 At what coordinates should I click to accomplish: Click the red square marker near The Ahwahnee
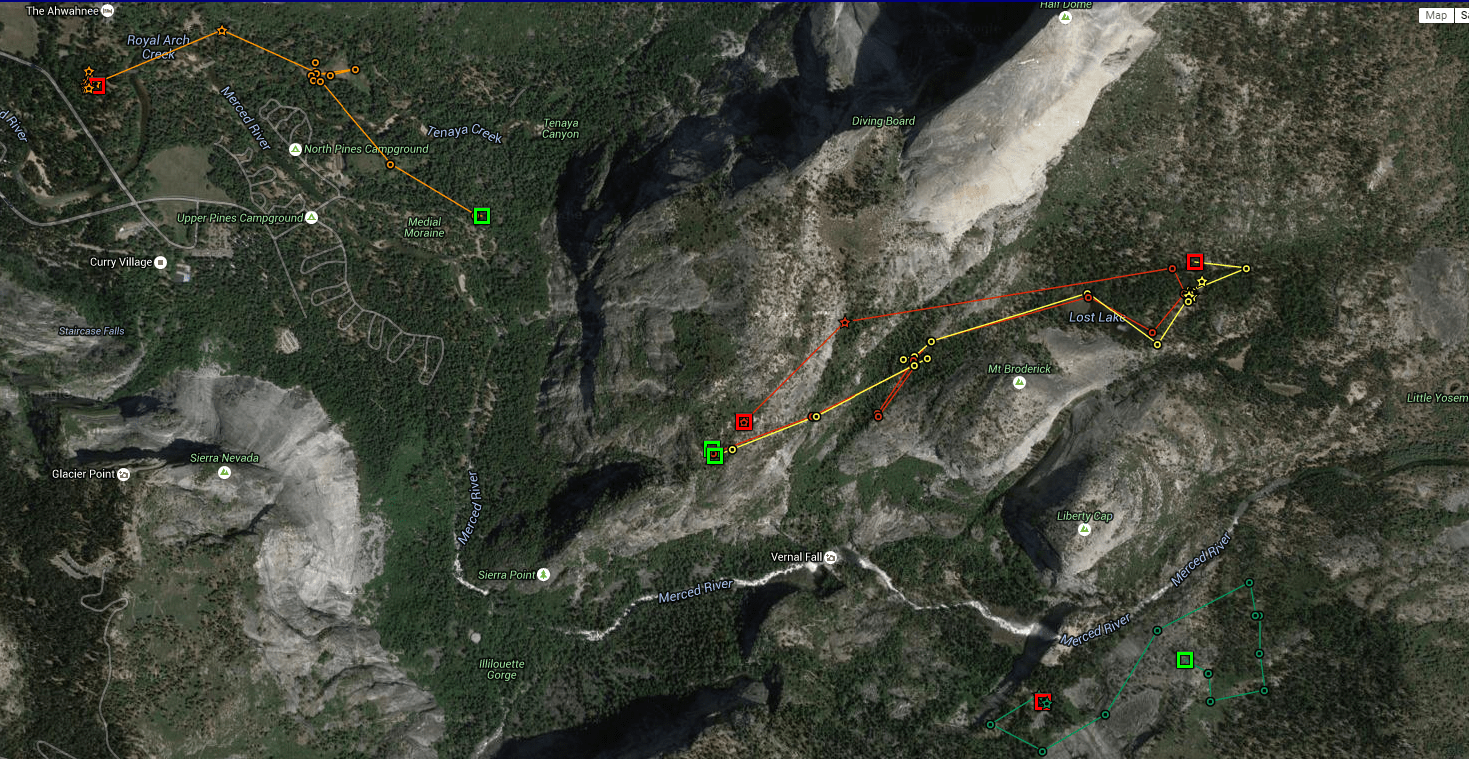pyautogui.click(x=97, y=85)
